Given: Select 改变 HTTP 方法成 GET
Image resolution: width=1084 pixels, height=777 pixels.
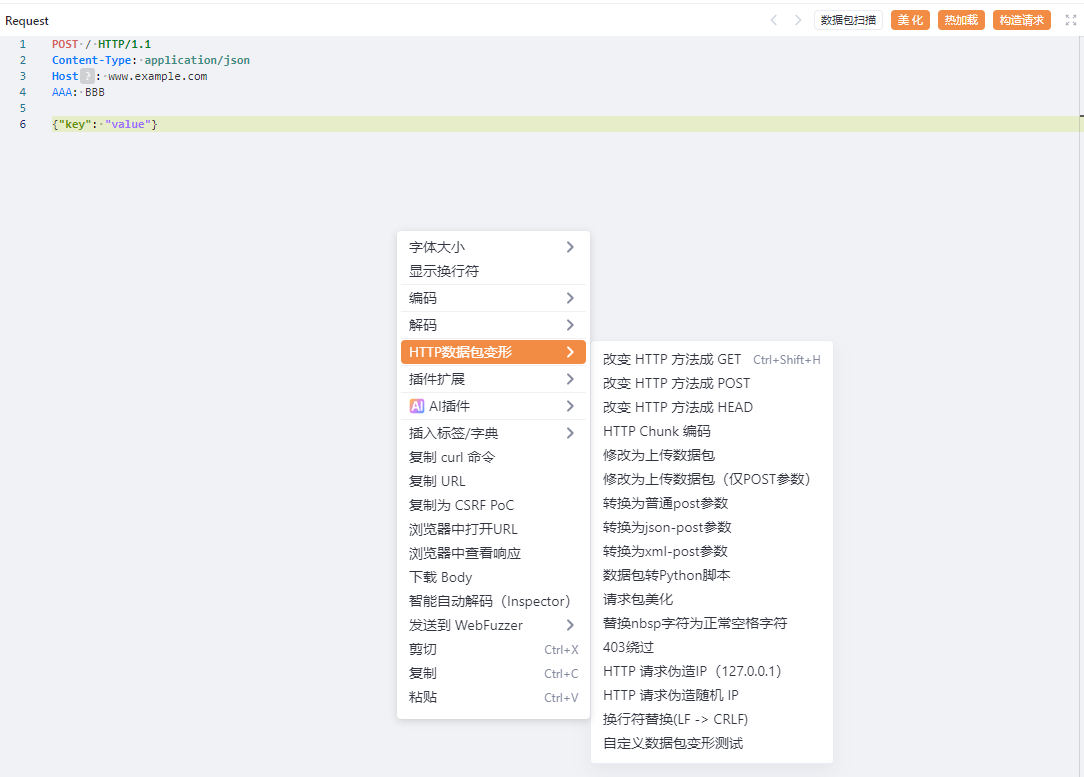Looking at the screenshot, I should tap(672, 359).
